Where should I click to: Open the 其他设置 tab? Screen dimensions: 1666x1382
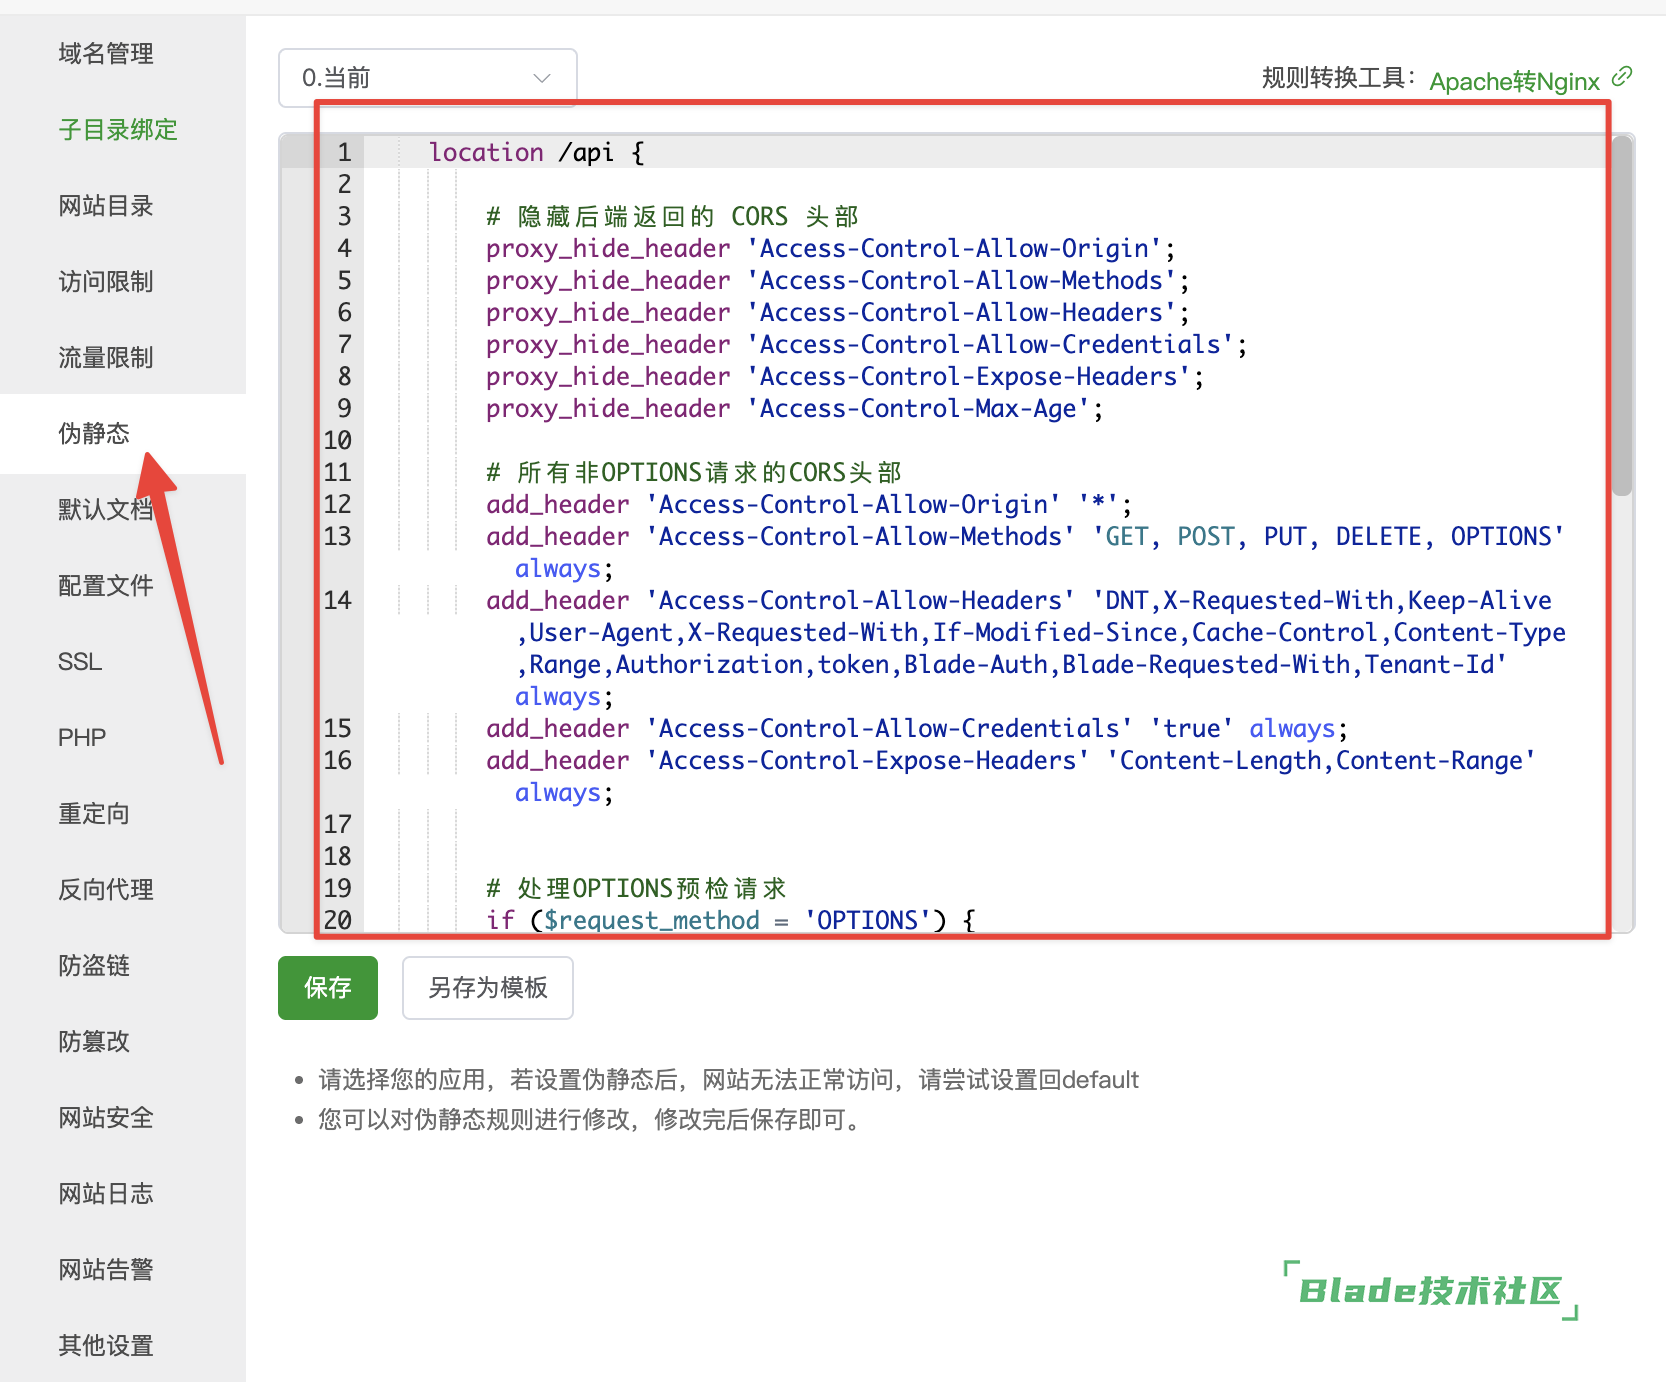point(106,1346)
